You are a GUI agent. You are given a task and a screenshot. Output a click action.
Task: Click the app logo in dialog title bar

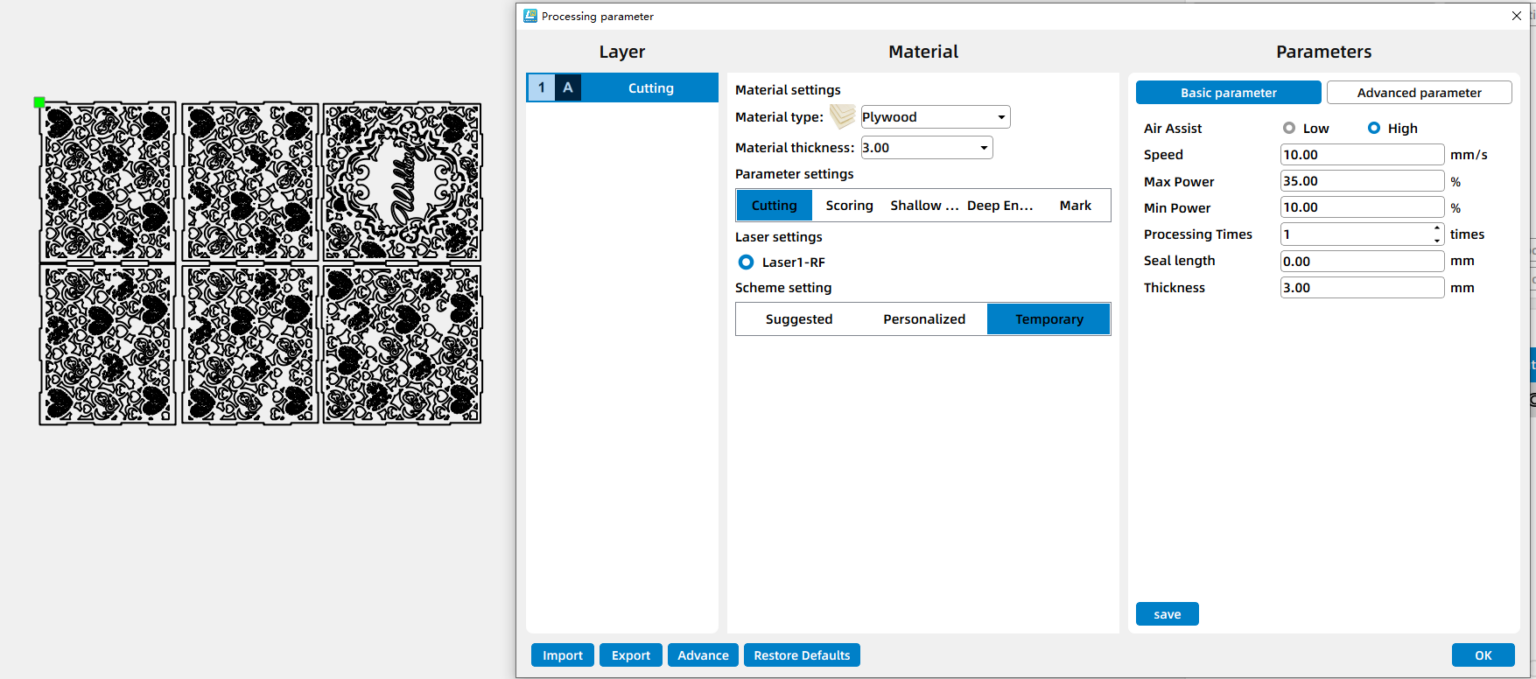point(530,16)
